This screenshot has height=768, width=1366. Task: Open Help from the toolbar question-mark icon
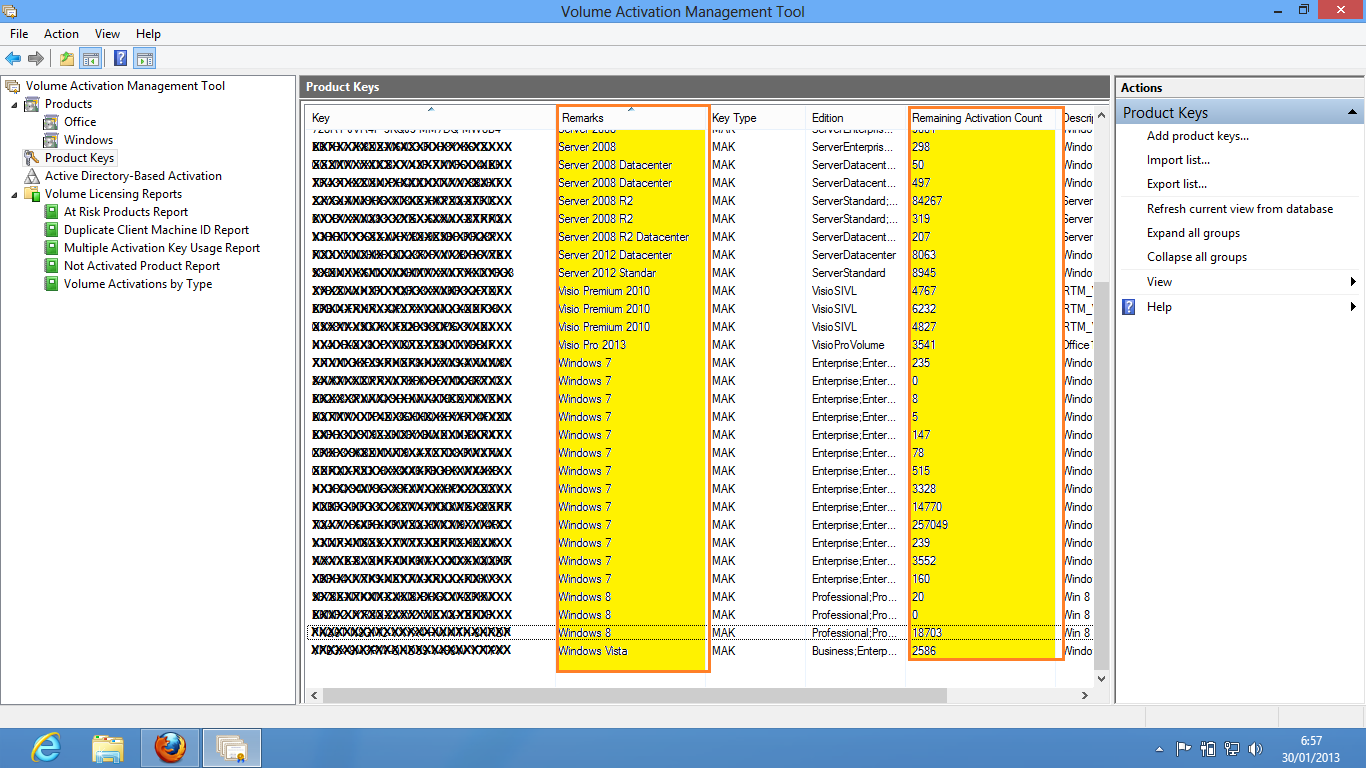coord(118,58)
